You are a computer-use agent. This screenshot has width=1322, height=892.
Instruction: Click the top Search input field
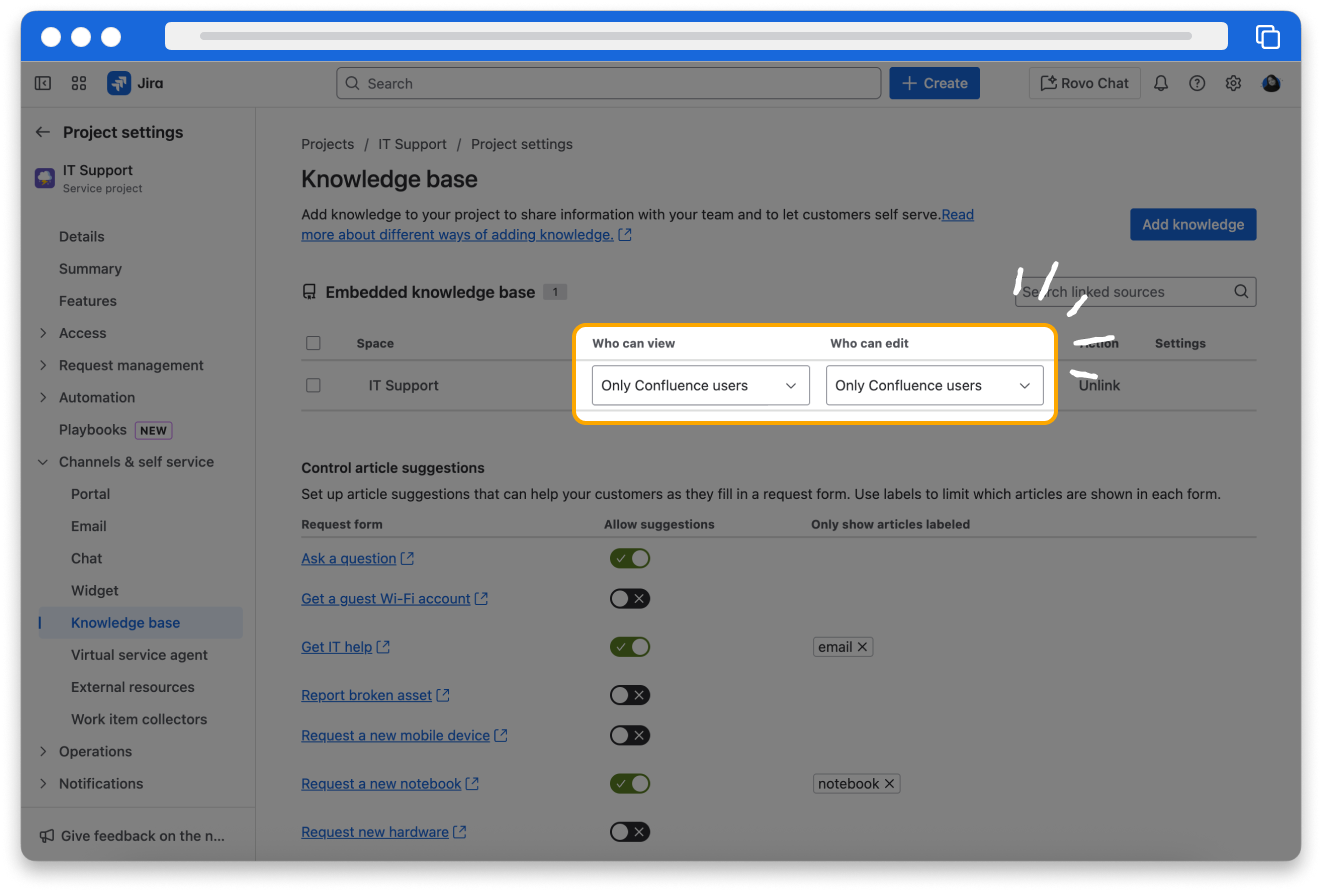608,84
